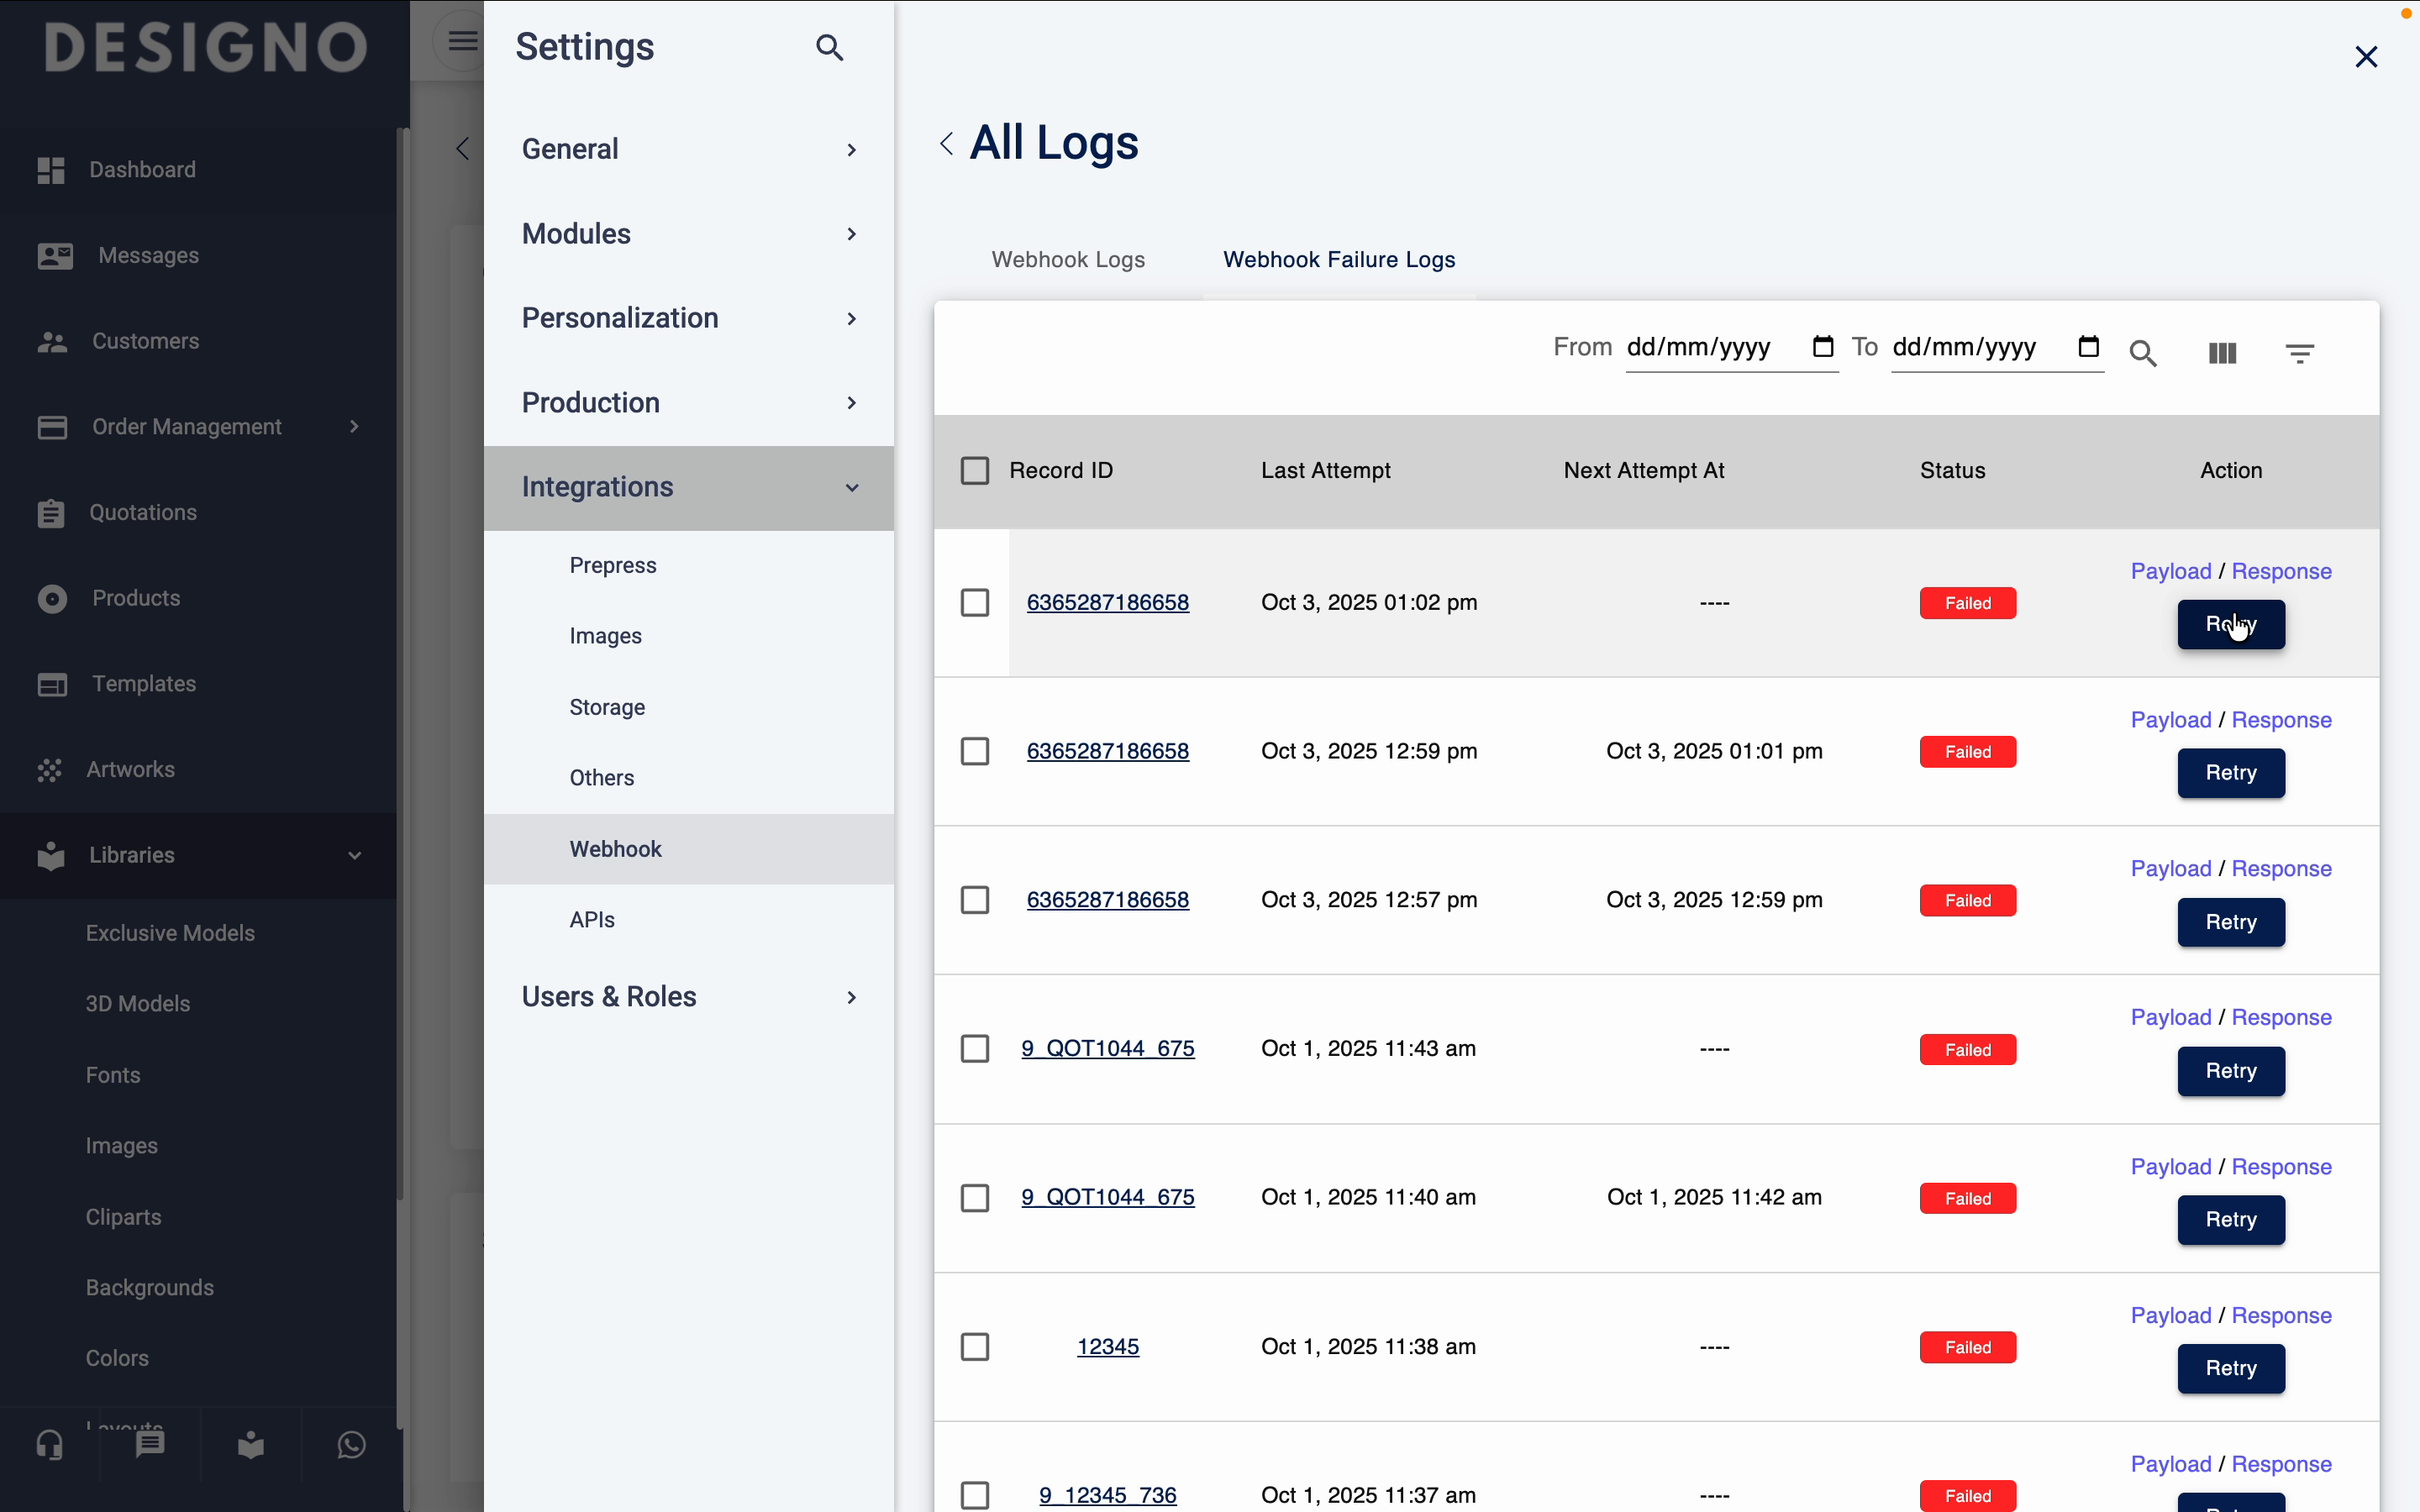Click the back arrow beside All Logs

(x=946, y=144)
